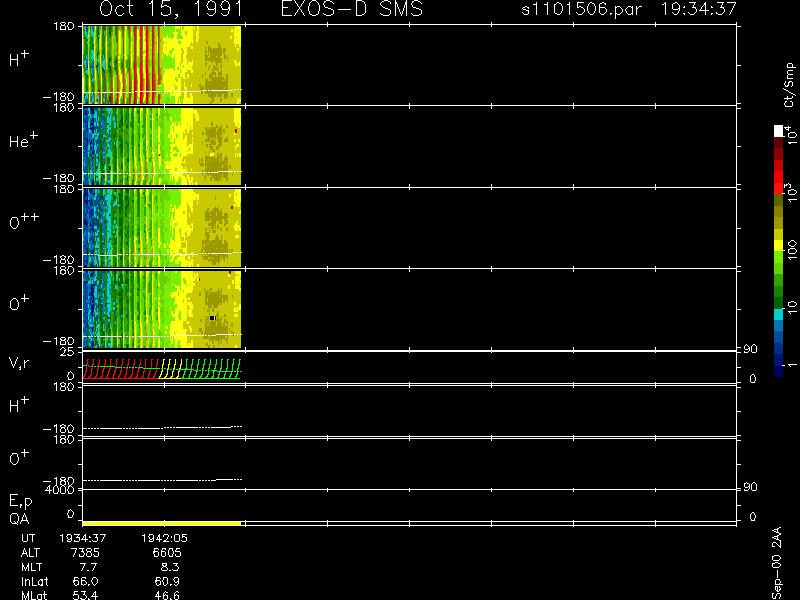Click the dark blue pixel in the O+ spectrogram

tap(212, 318)
